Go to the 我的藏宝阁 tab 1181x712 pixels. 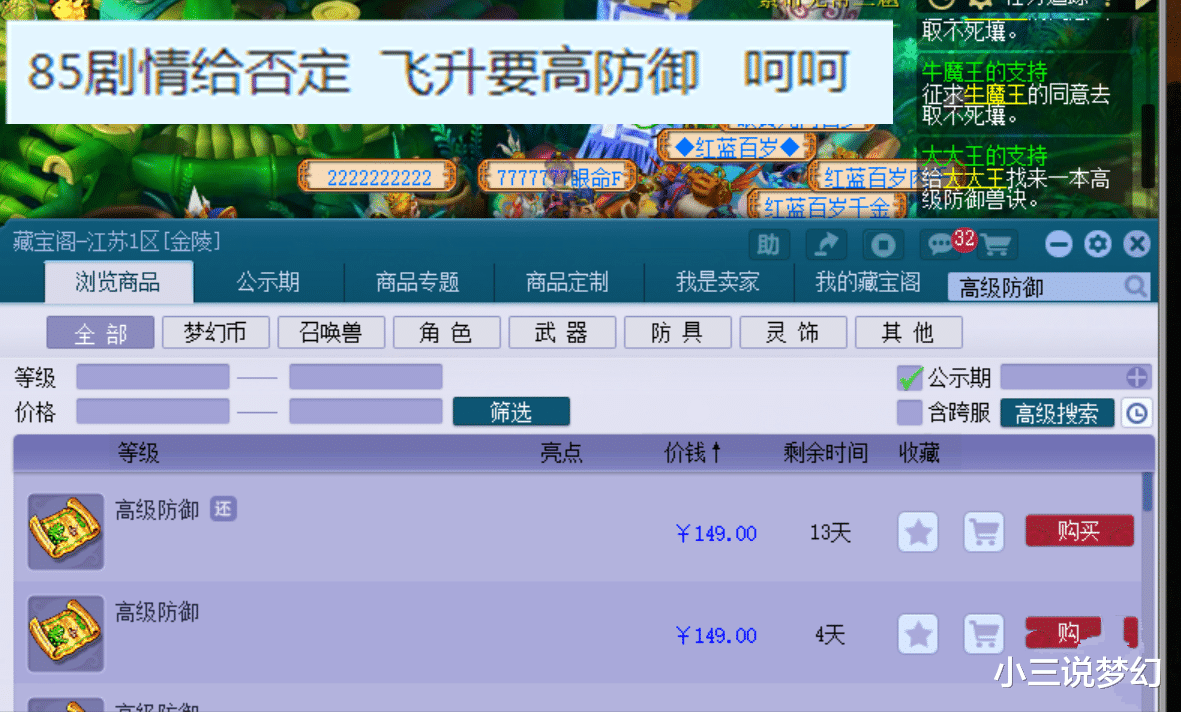coord(868,283)
